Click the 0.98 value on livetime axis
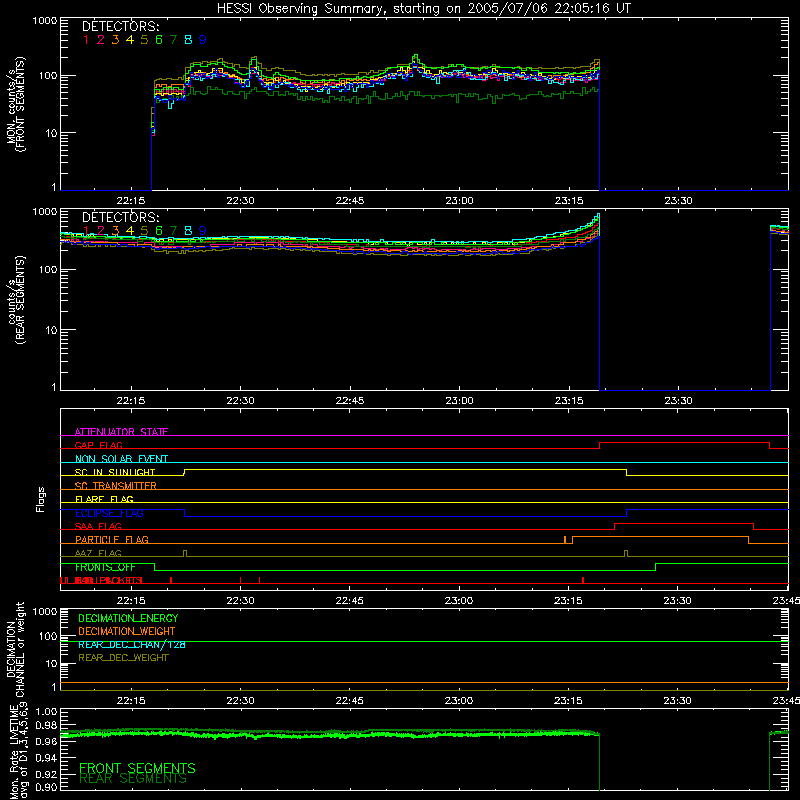 pos(46,725)
